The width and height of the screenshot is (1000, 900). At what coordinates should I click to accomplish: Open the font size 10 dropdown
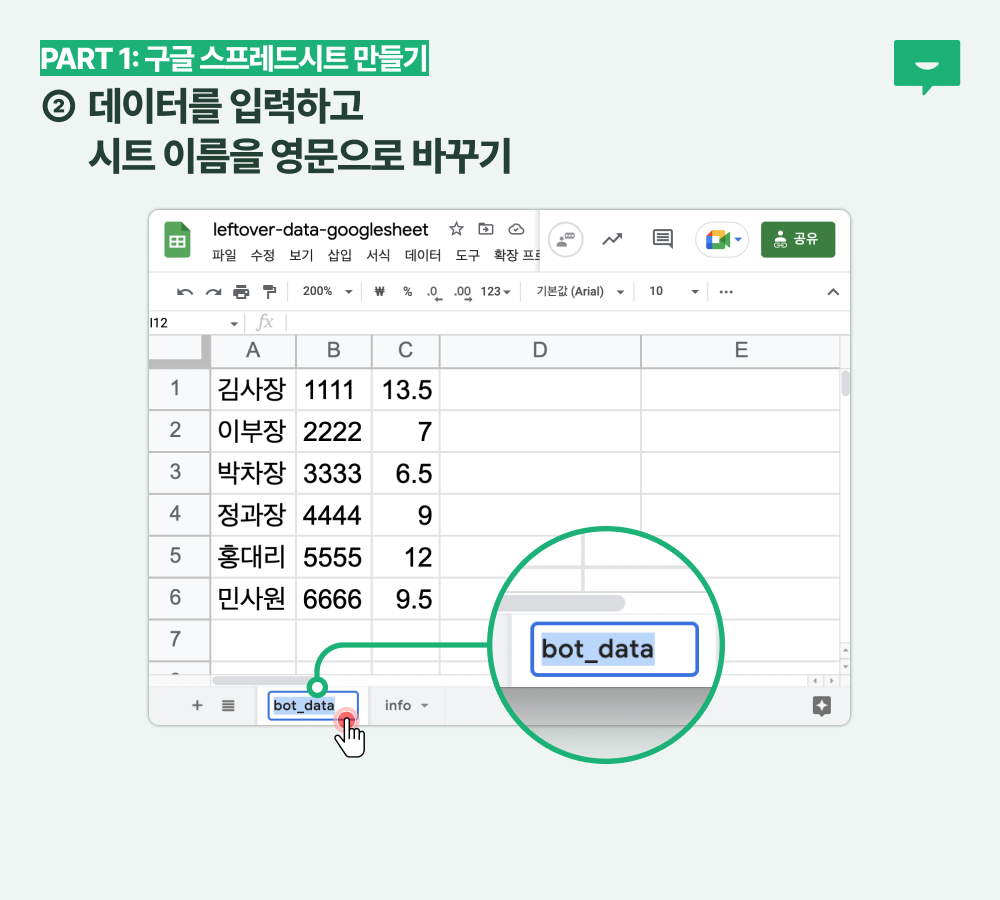tap(673, 291)
